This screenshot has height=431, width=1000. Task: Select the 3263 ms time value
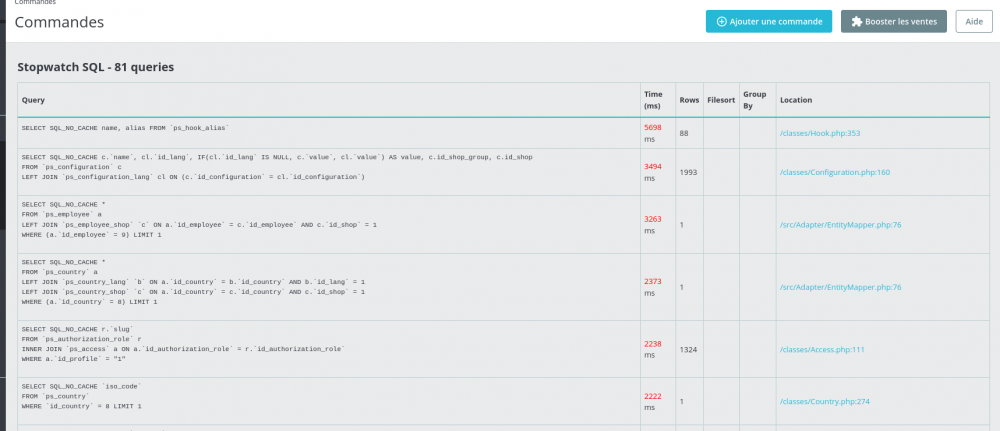point(652,224)
